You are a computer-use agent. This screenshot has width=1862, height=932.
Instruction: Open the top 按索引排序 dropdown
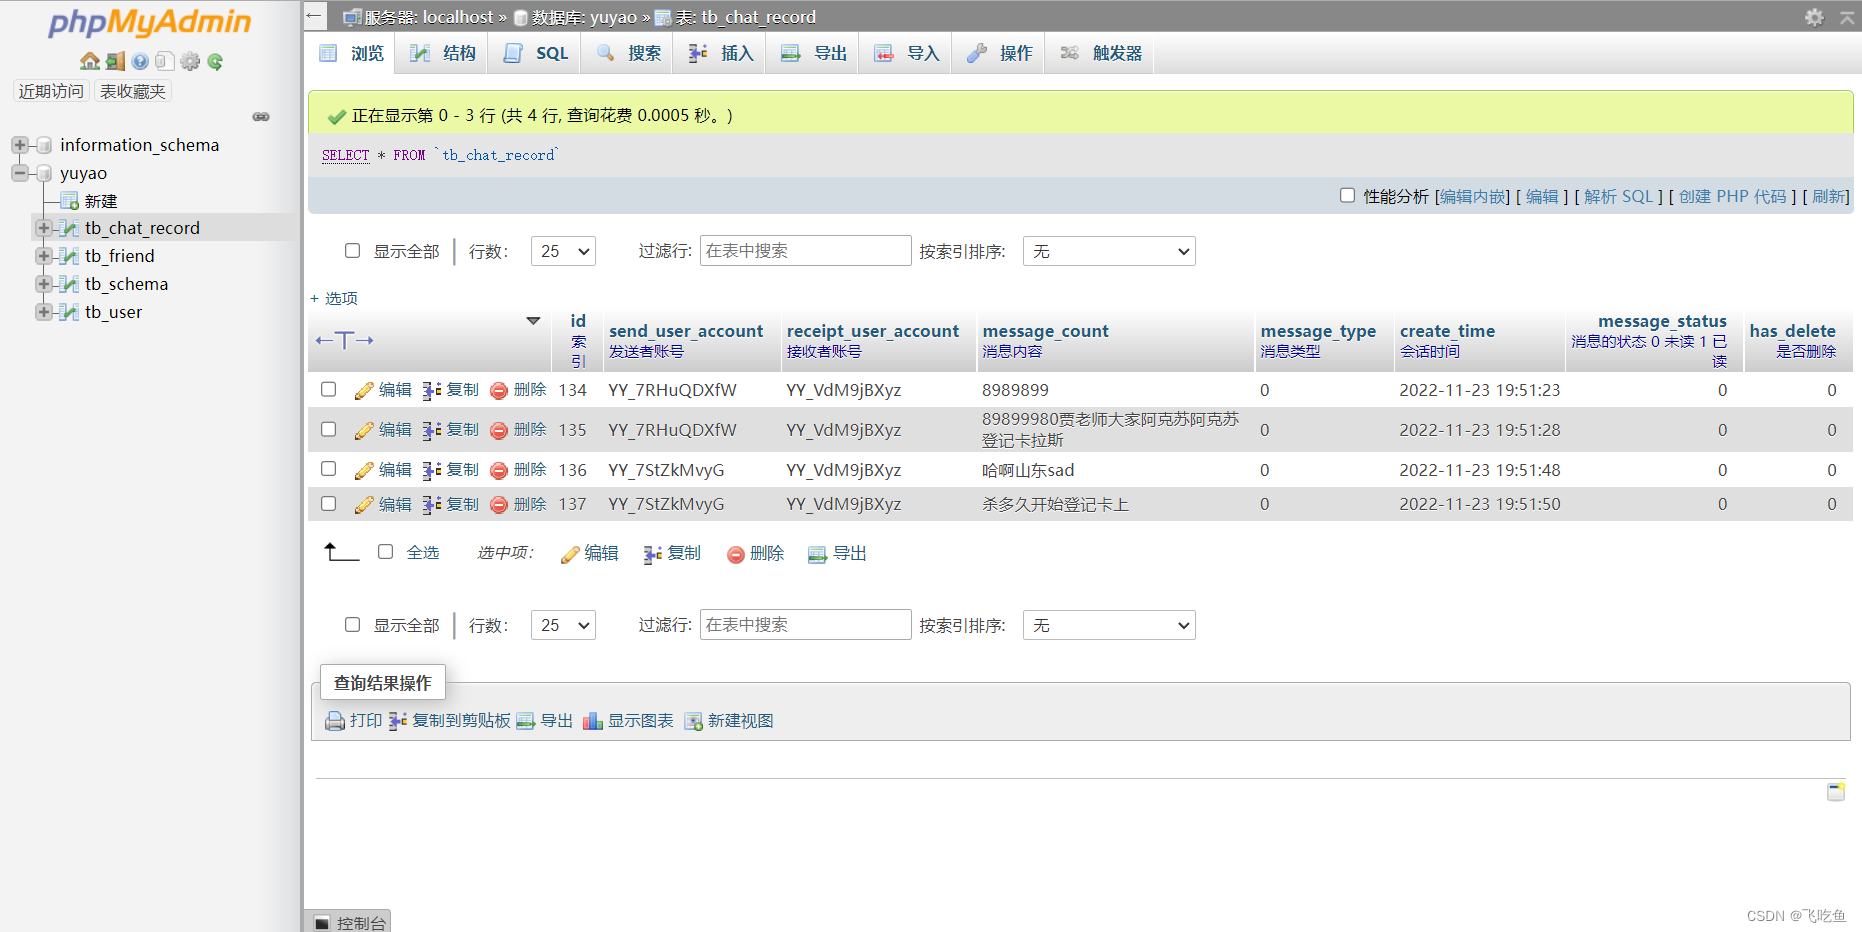pos(1109,251)
